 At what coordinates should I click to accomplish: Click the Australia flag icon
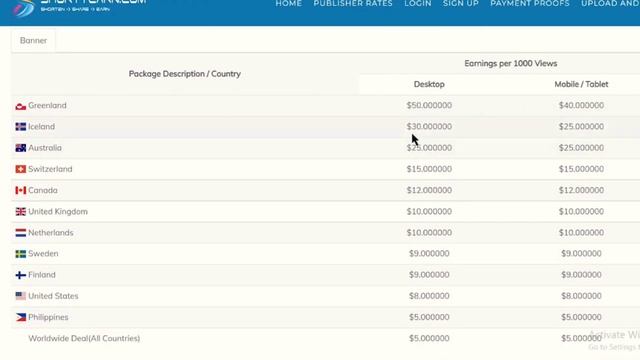coord(21,148)
